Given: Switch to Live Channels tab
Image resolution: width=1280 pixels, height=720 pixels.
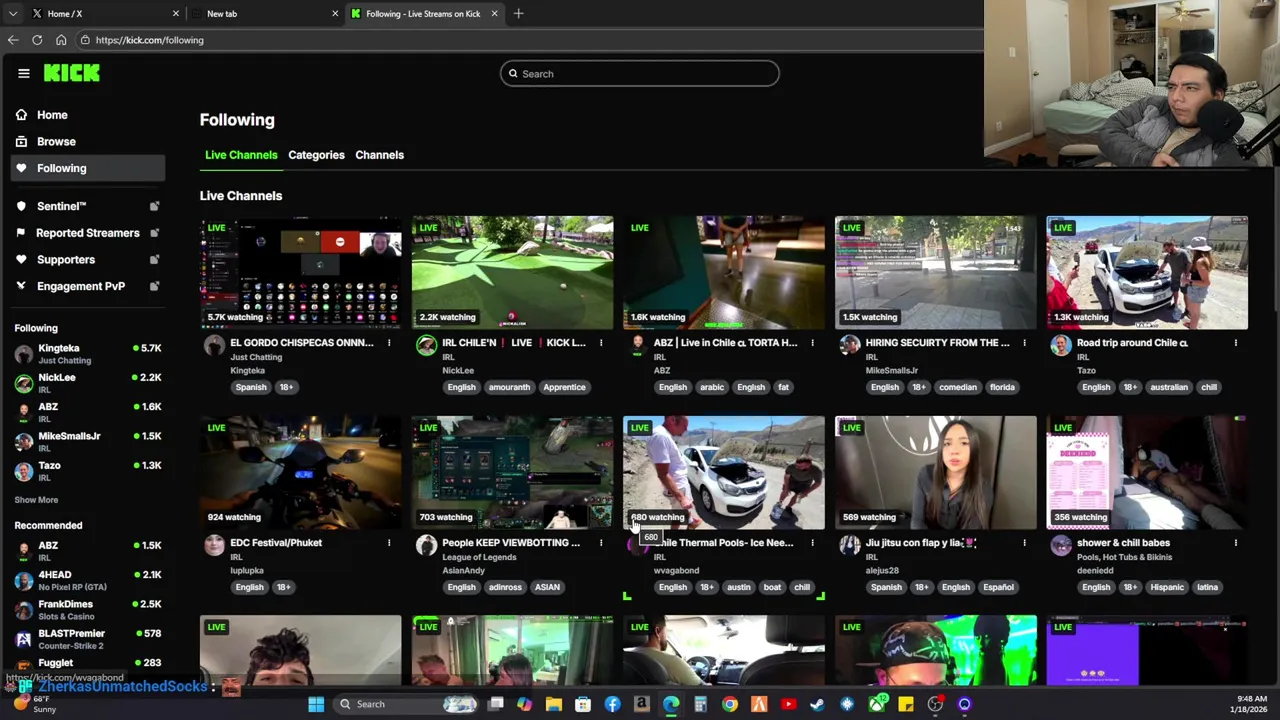Looking at the screenshot, I should coord(241,155).
